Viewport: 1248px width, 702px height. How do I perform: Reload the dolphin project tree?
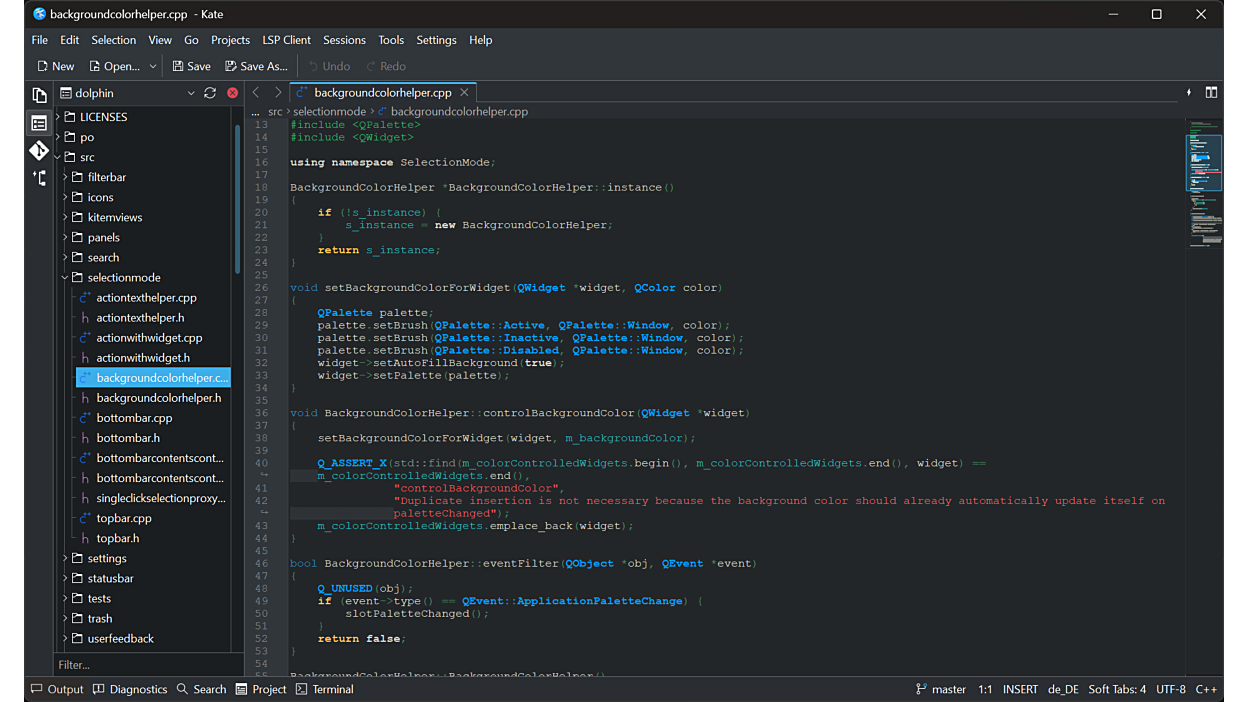[210, 93]
